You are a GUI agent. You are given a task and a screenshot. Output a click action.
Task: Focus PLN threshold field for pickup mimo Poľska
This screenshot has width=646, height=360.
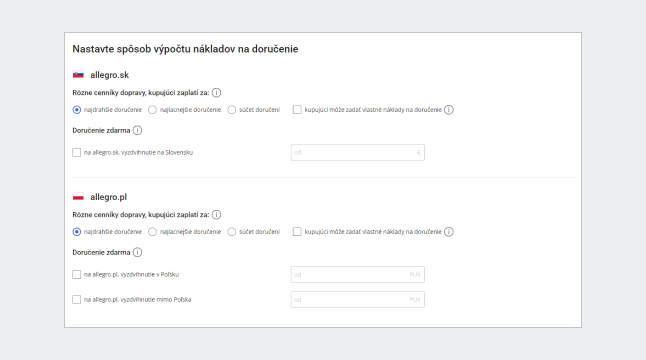pos(358,299)
